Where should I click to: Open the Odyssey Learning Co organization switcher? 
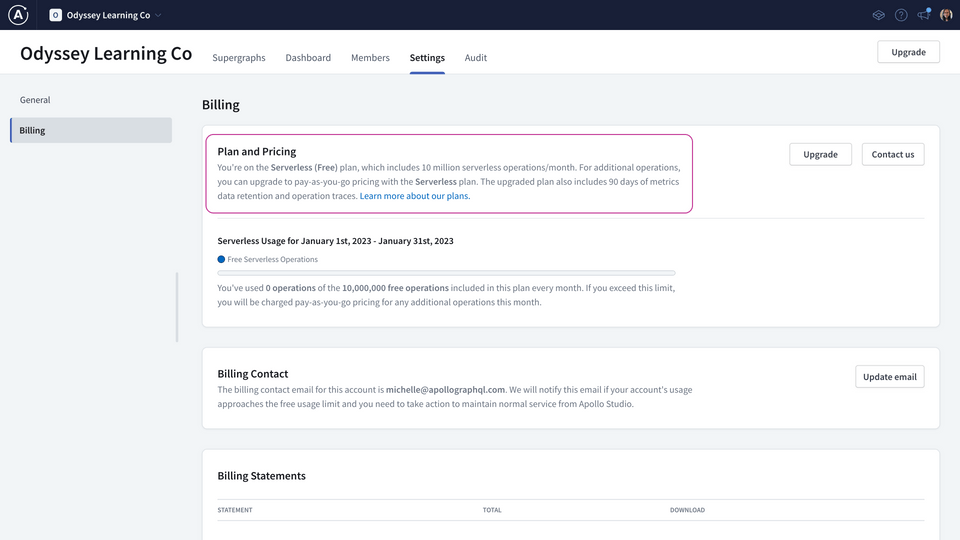105,15
